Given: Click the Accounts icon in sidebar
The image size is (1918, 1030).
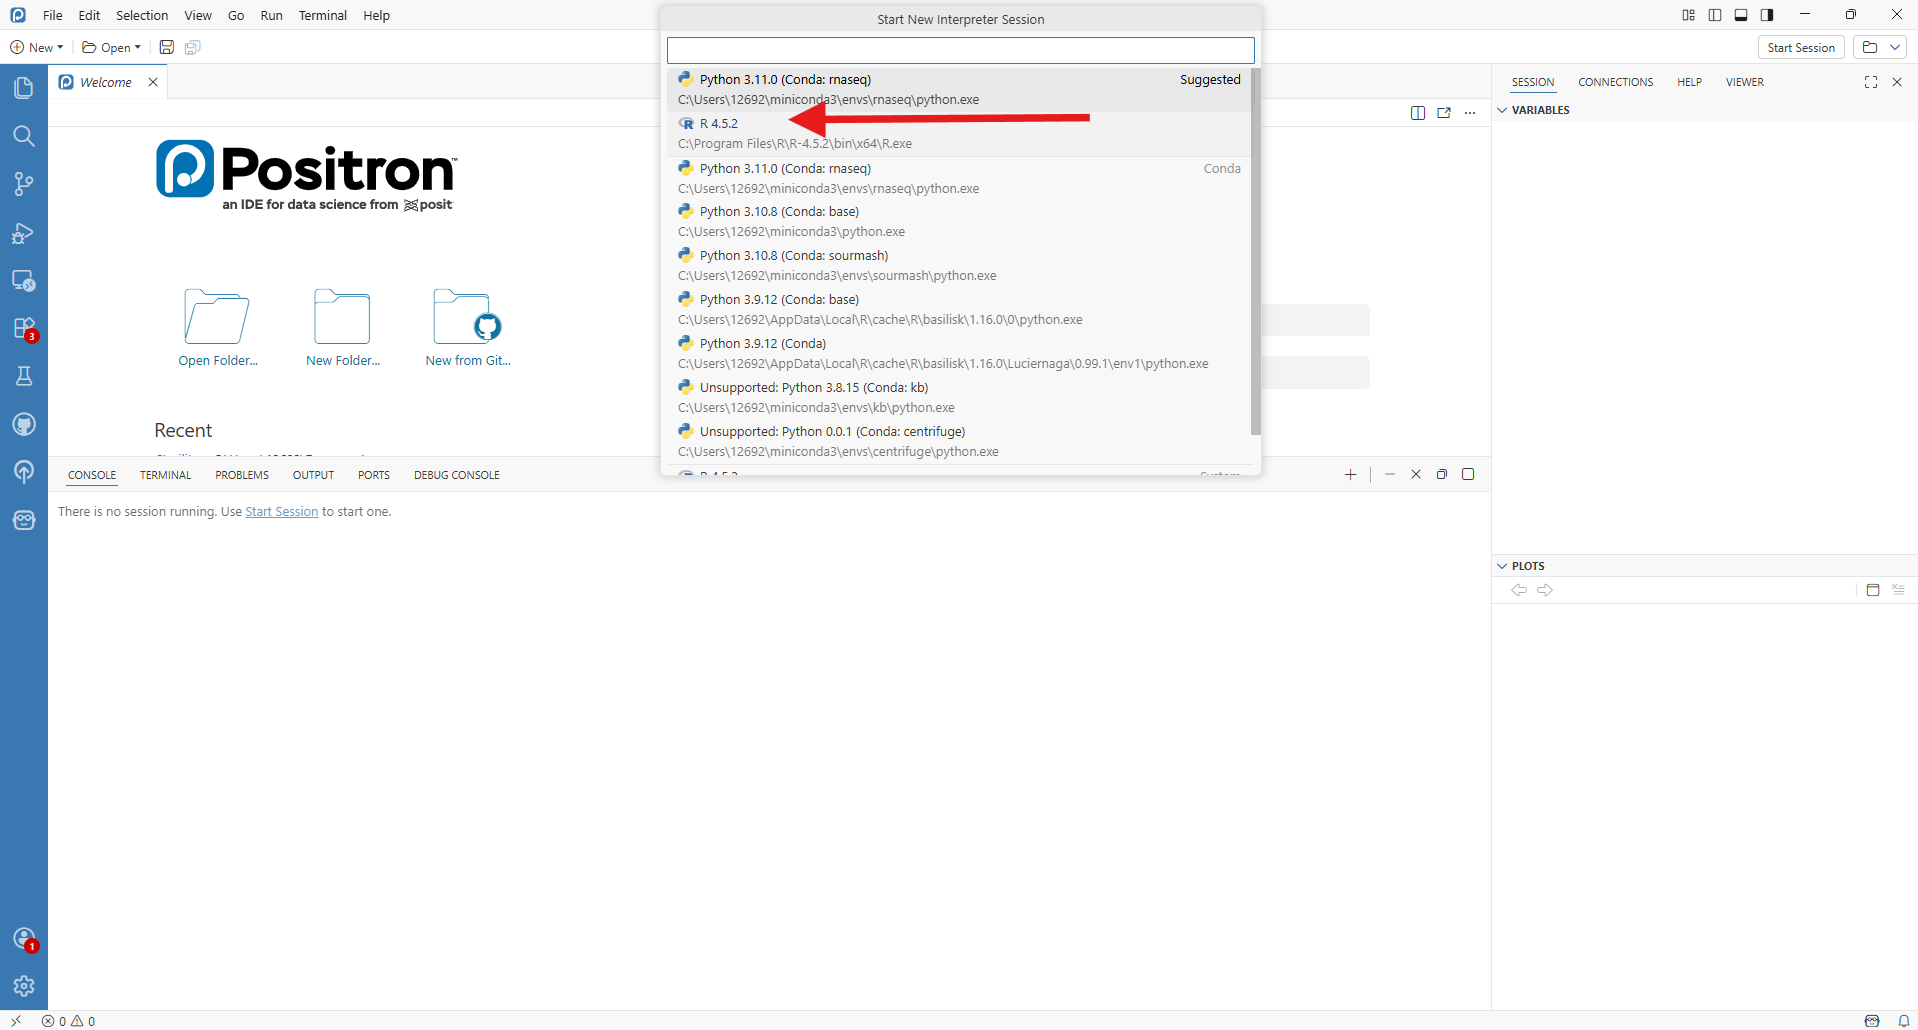Looking at the screenshot, I should click(24, 939).
